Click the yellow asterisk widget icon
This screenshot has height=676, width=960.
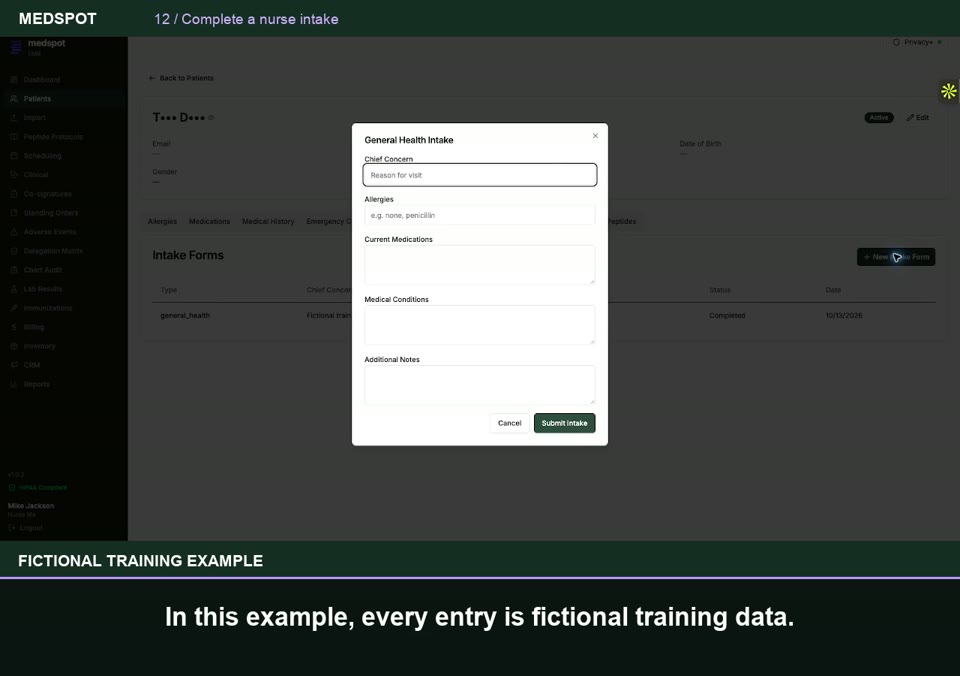[x=948, y=91]
